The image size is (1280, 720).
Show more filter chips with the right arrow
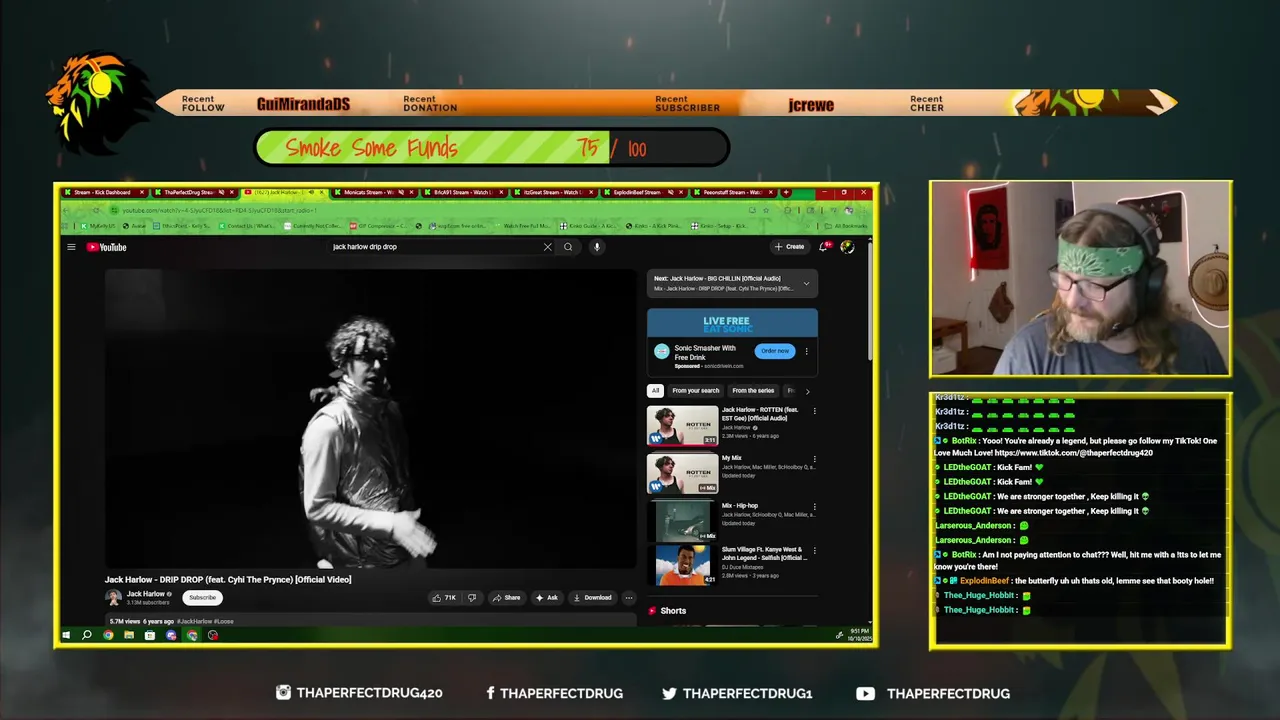point(807,391)
